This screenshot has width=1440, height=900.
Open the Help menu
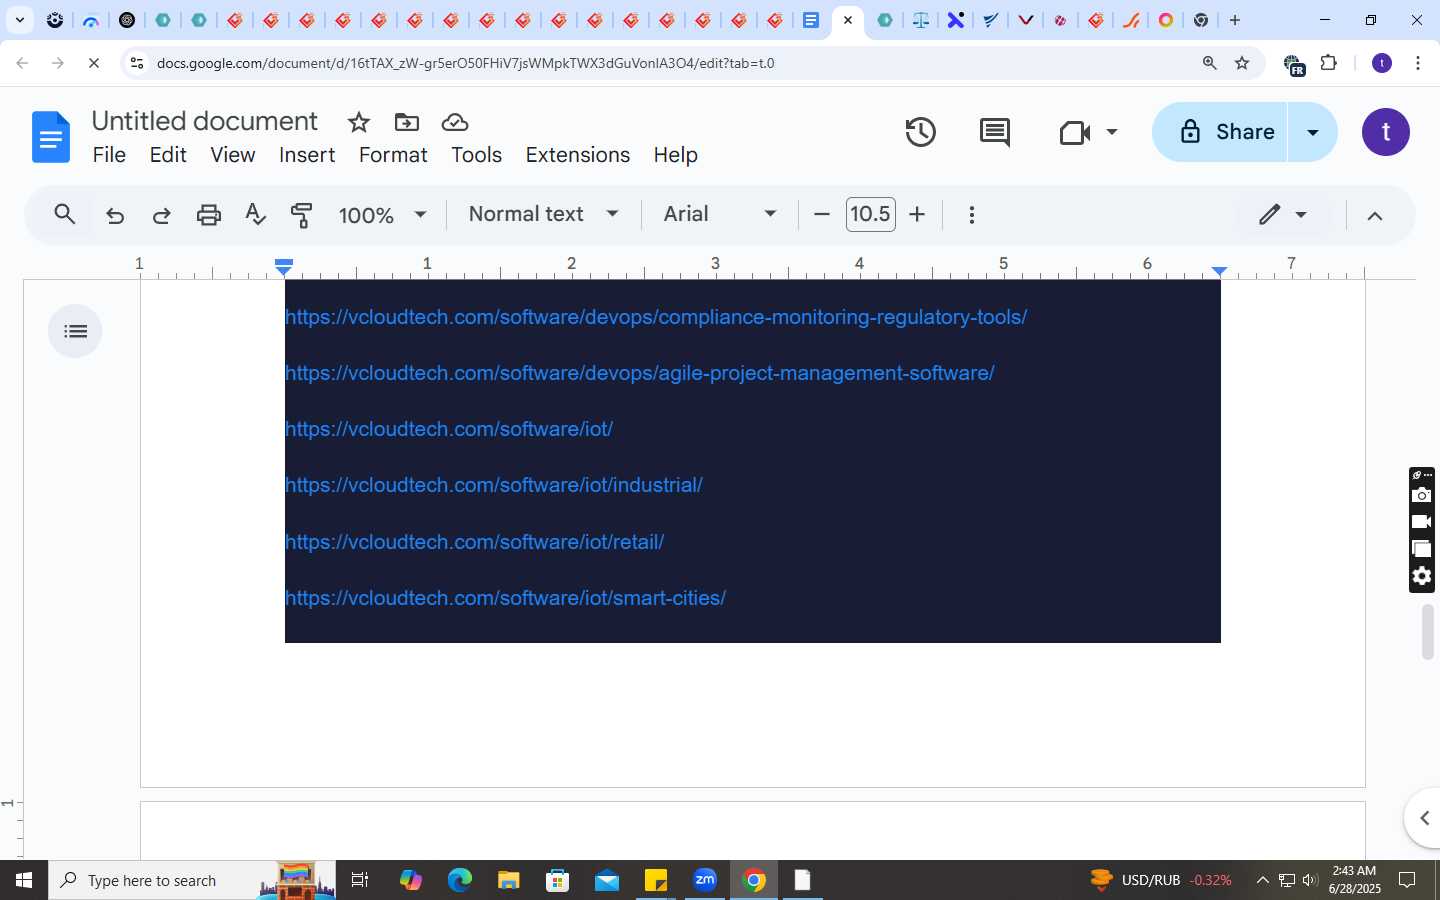click(x=676, y=155)
